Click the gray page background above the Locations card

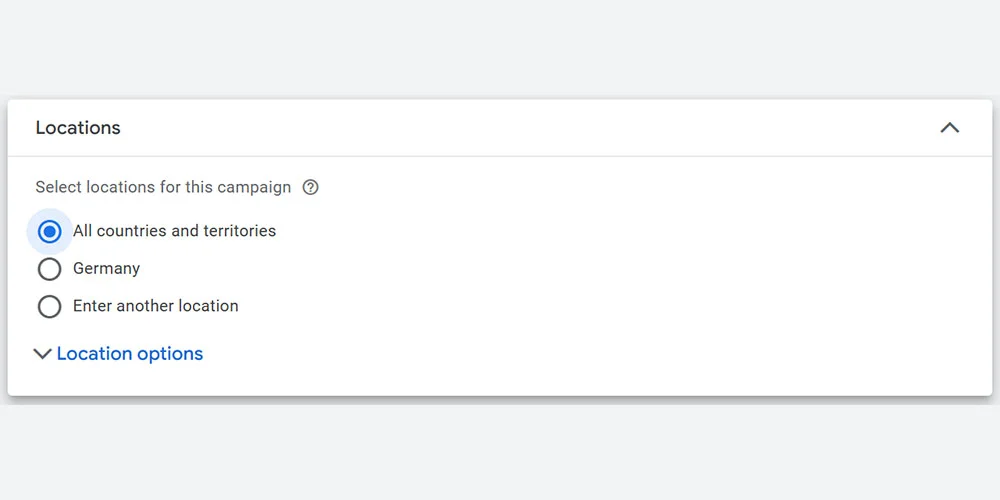500,50
